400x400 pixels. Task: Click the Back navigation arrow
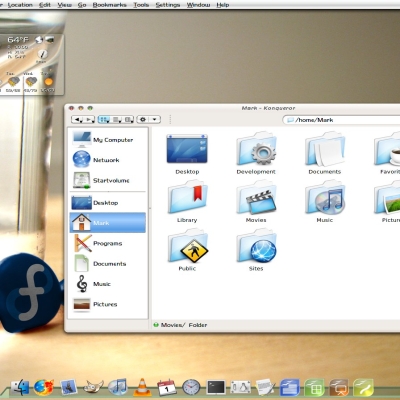pos(77,119)
